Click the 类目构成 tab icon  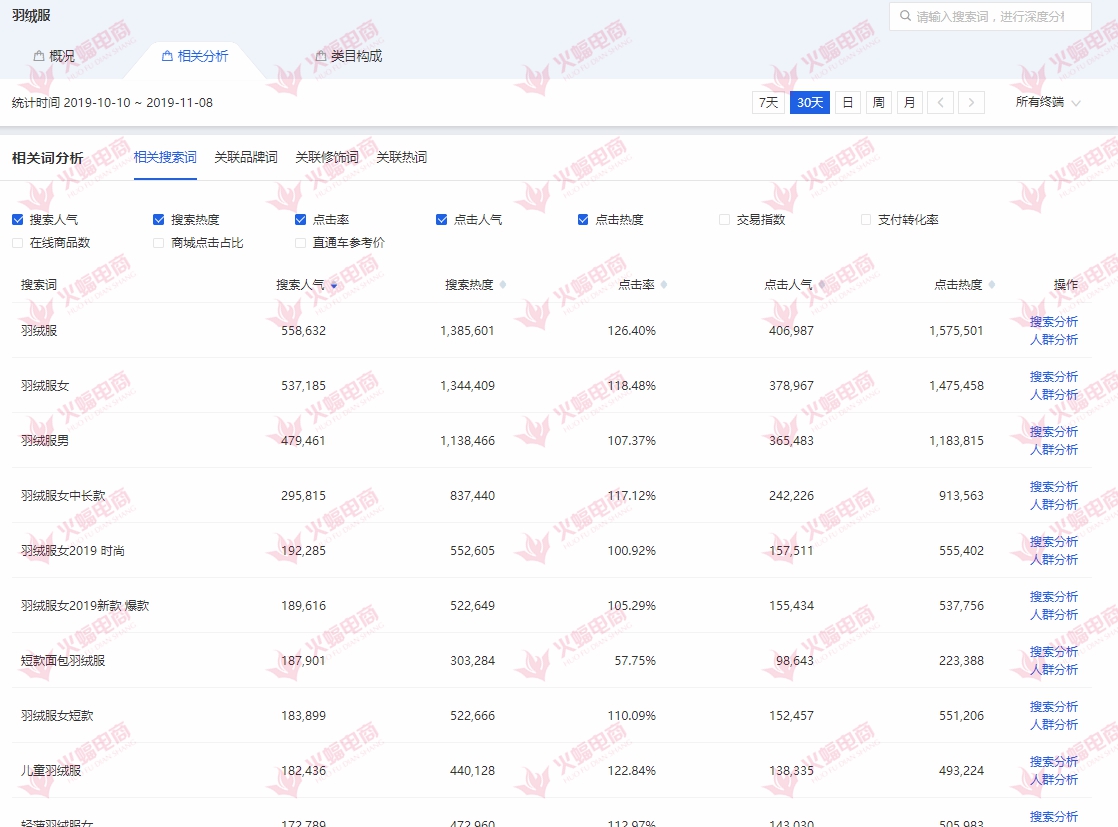point(320,55)
